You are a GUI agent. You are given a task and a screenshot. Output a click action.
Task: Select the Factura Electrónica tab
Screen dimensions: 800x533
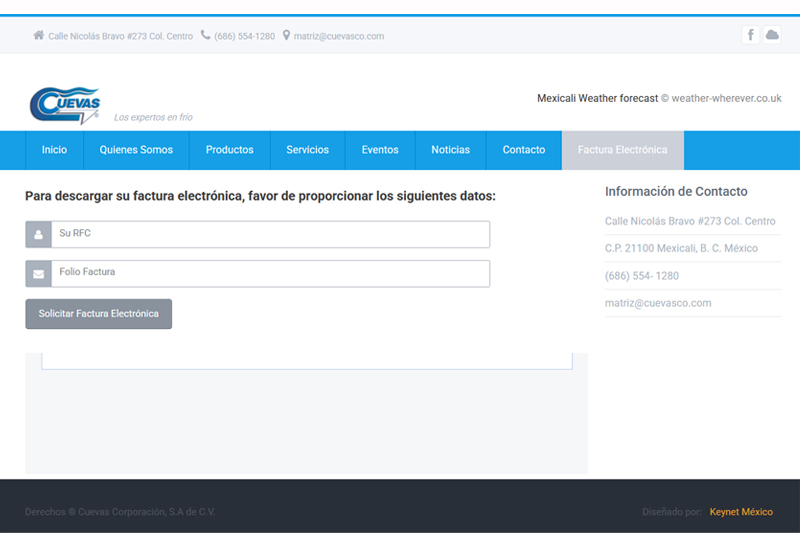pyautogui.click(x=622, y=150)
